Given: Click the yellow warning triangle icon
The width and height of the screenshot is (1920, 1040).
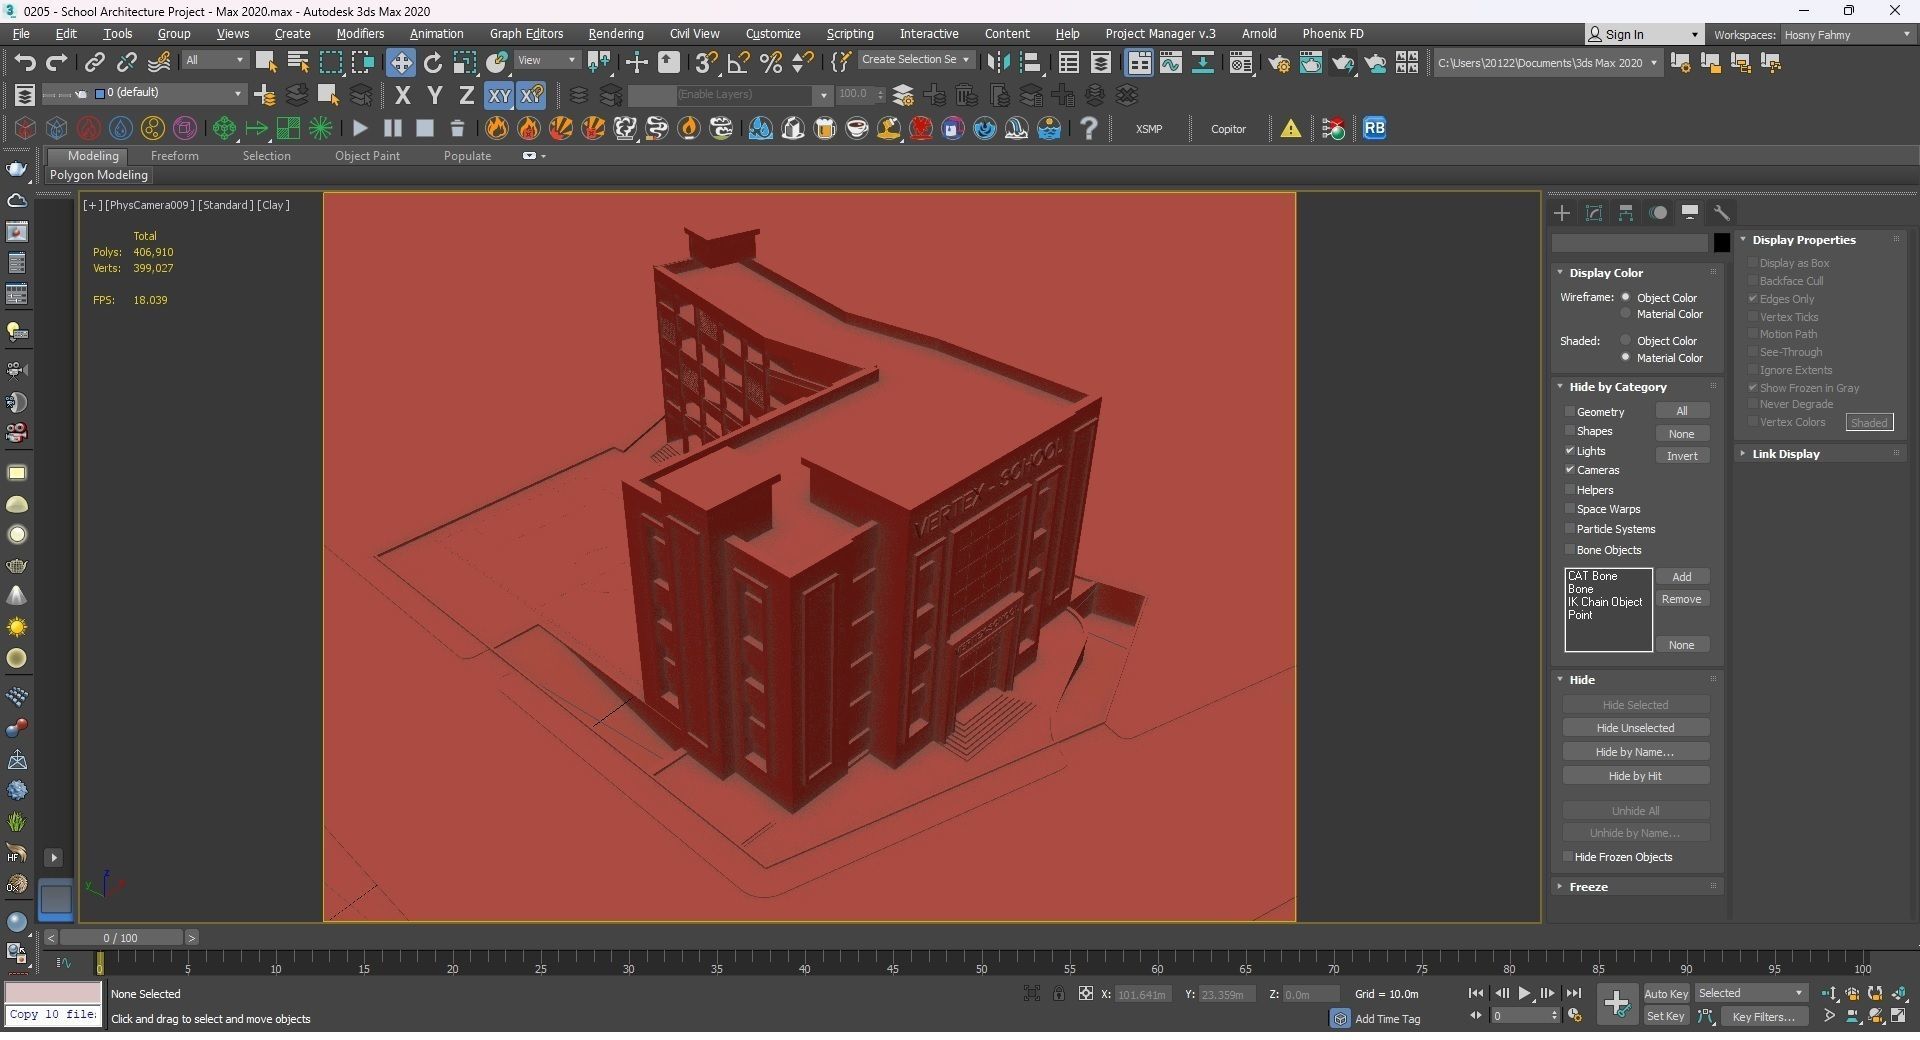Looking at the screenshot, I should (x=1291, y=128).
